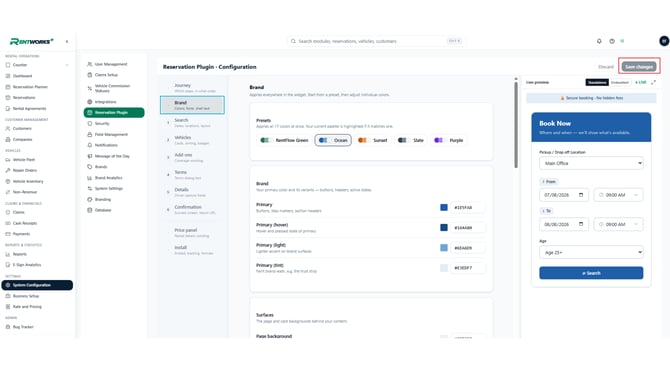Click Discard
This screenshot has height=376, width=670.
coord(605,67)
